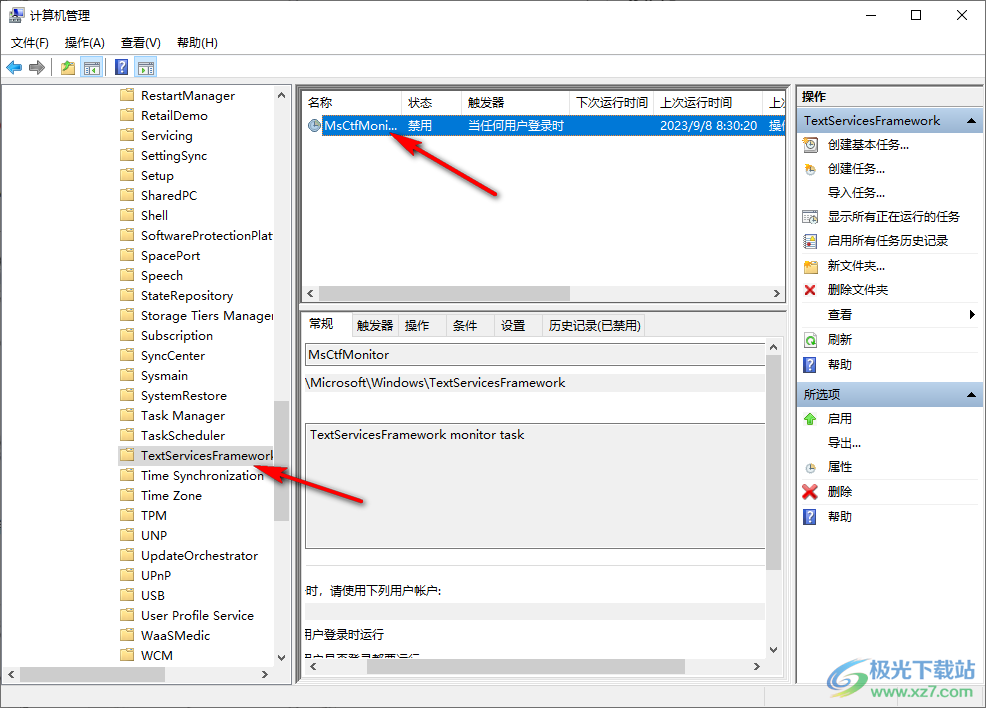
Task: Click 启用所有任务历史记录 link
Action: [x=887, y=241]
